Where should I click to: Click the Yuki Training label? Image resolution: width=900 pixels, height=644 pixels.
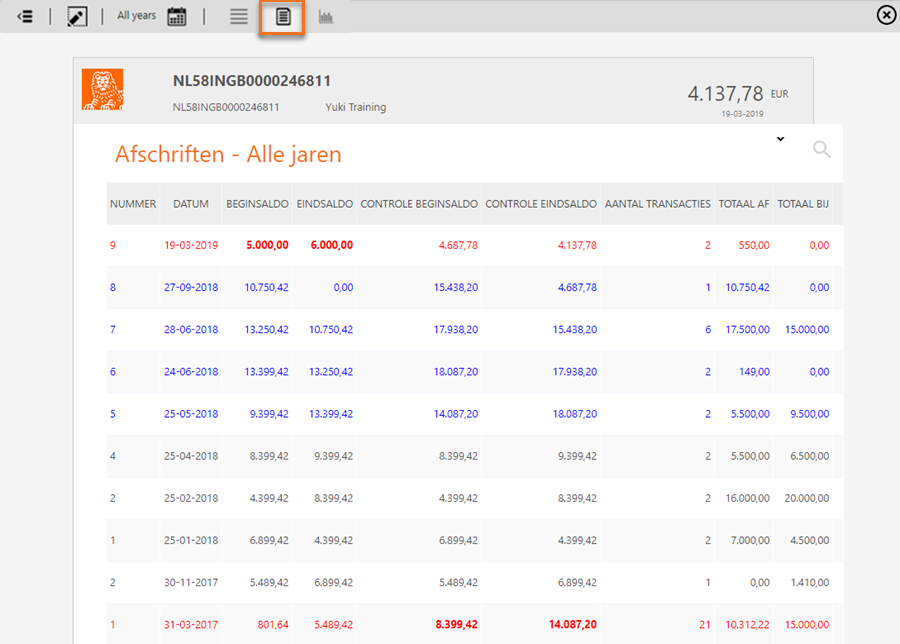coord(356,107)
